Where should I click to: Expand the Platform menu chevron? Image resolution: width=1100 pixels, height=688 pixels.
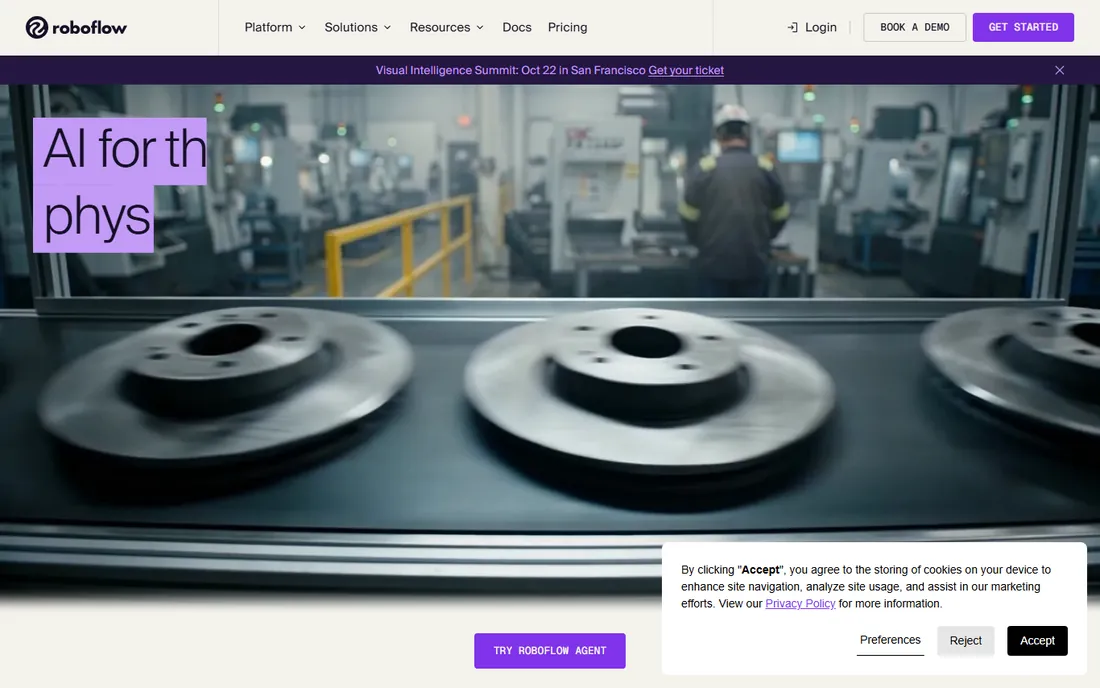coord(302,27)
